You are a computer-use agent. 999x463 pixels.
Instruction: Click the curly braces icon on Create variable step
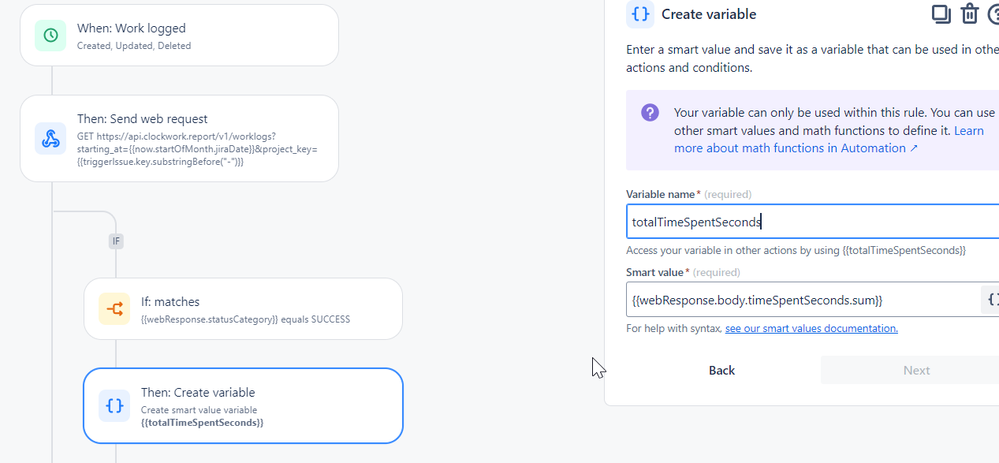click(114, 406)
